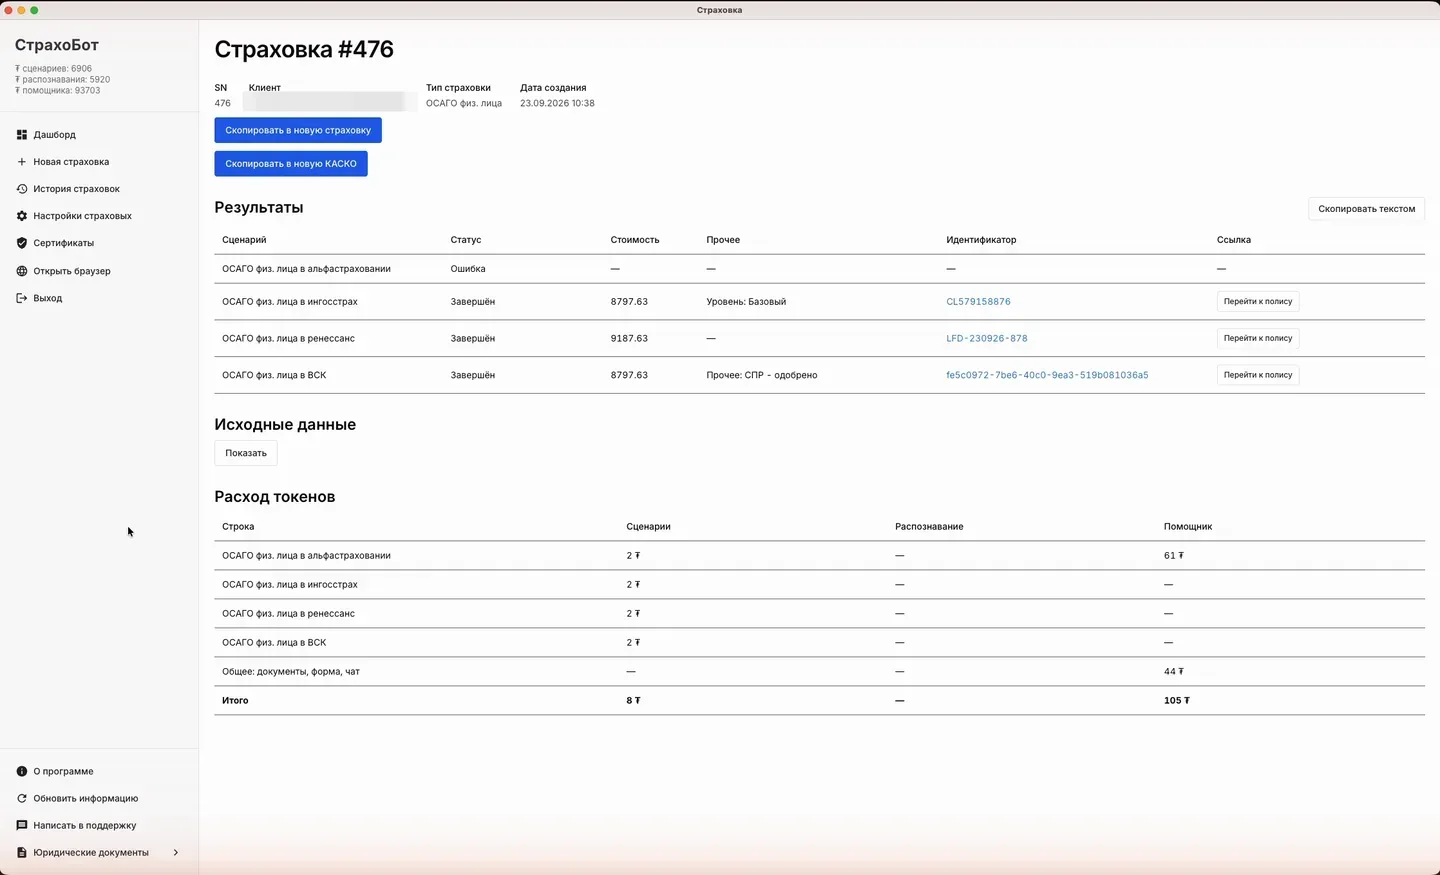Viewport: 1440px width, 875px height.
Task: Click the История страховок clock icon
Action: coord(22,189)
